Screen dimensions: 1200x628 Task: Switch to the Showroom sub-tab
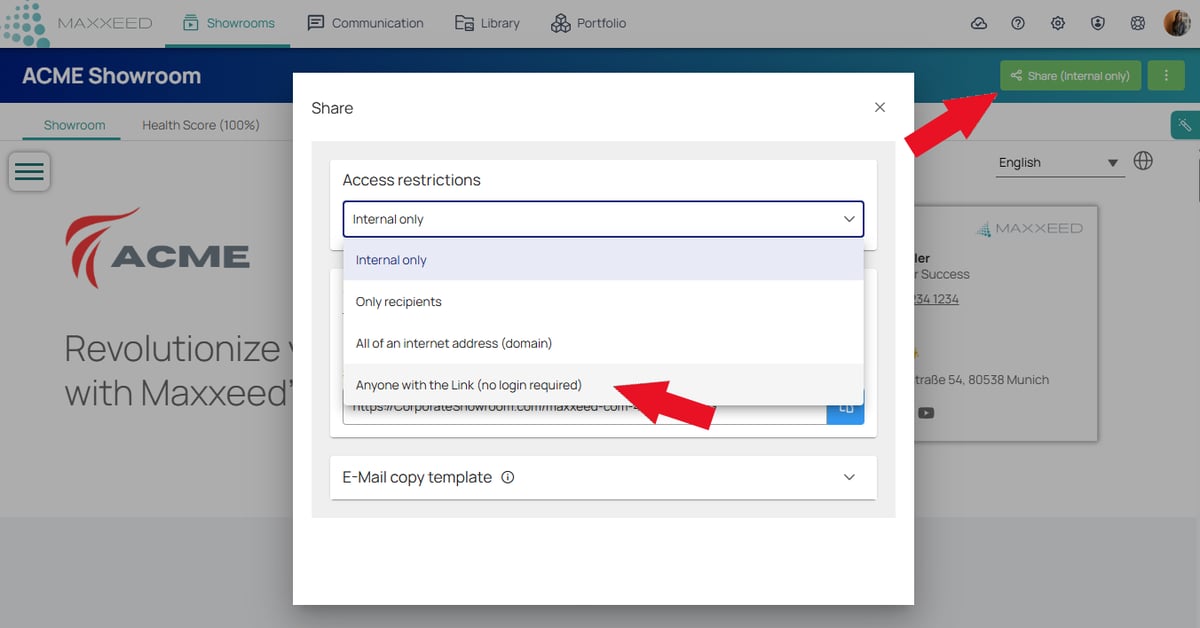74,125
